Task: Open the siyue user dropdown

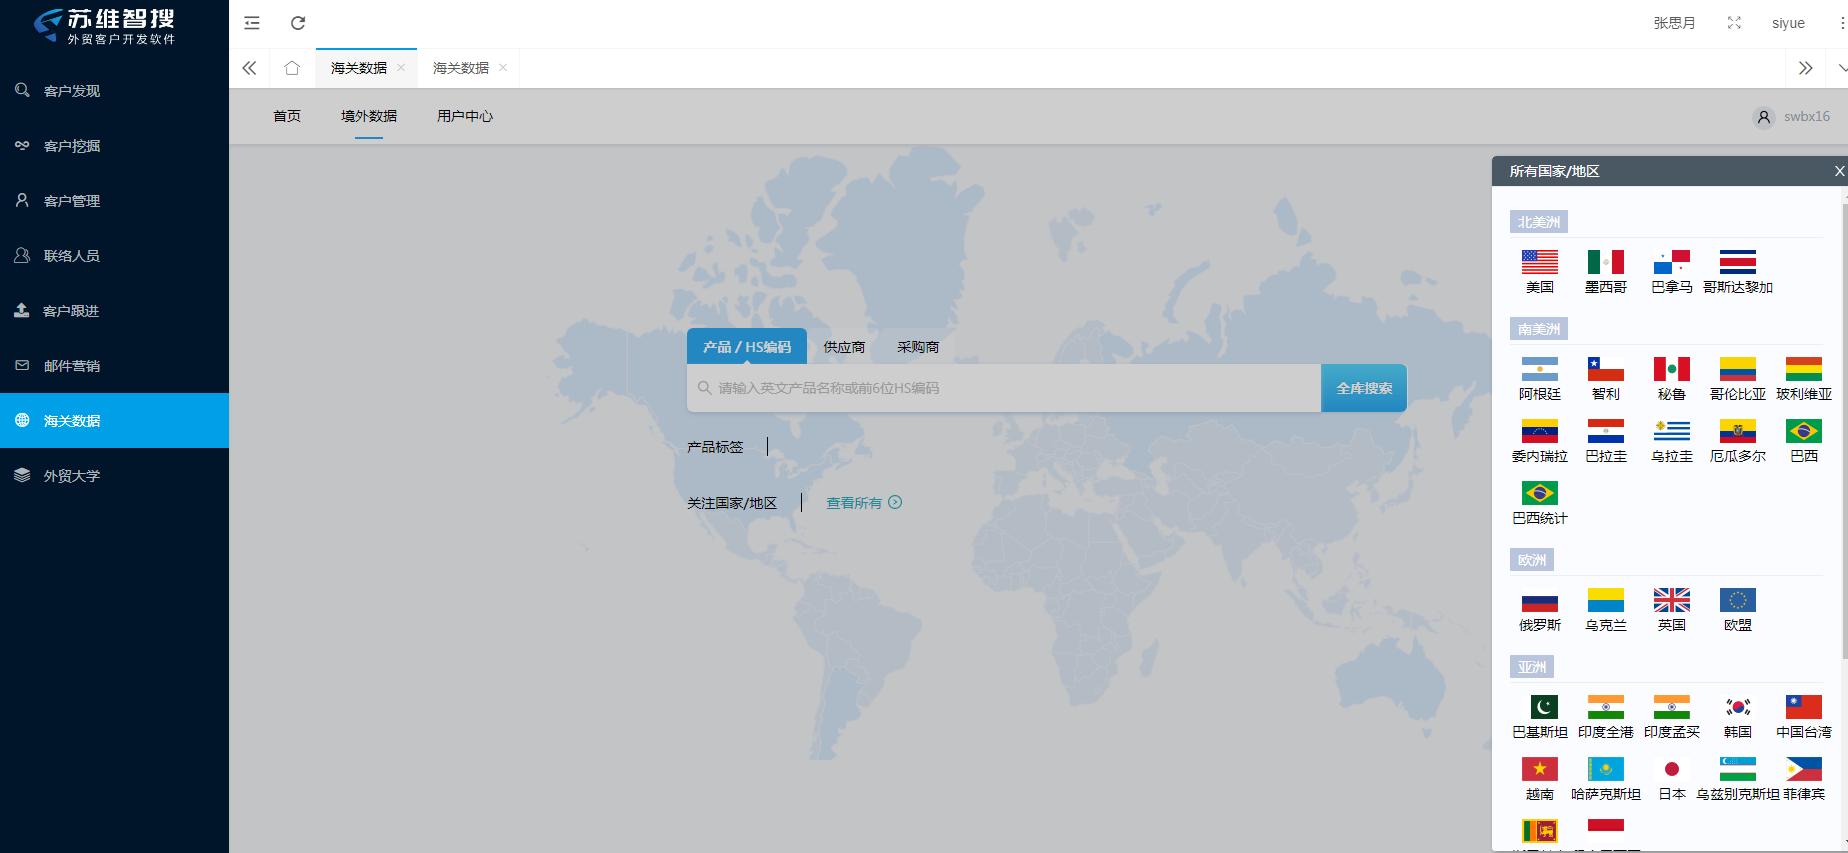Action: pos(1788,23)
